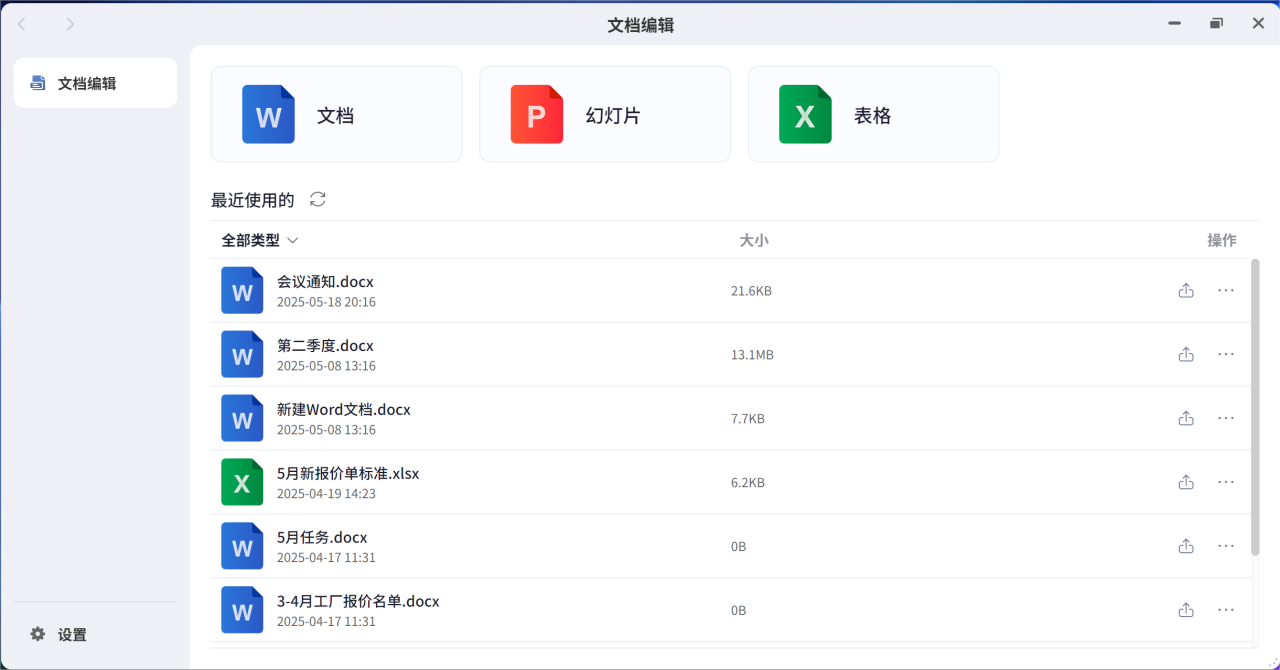Click the green X icon on 表格 card
Image resolution: width=1280 pixels, height=670 pixels.
[805, 114]
